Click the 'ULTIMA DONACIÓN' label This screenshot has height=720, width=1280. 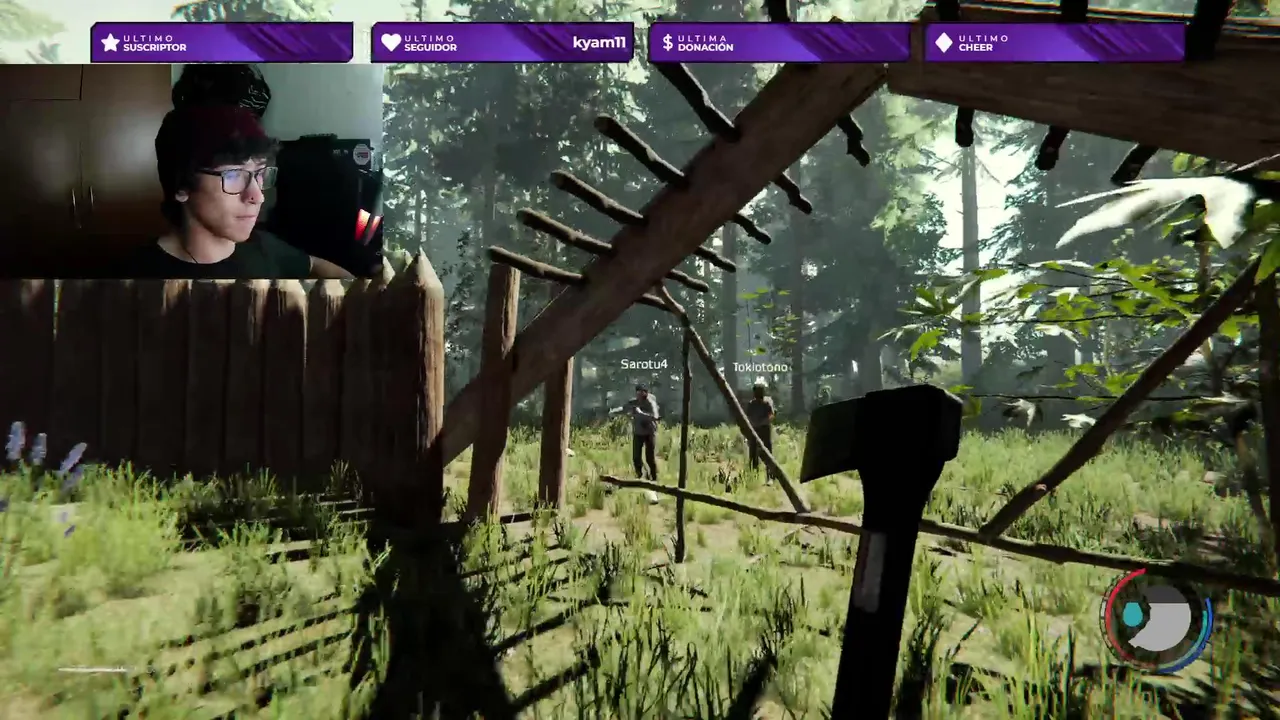tap(705, 42)
